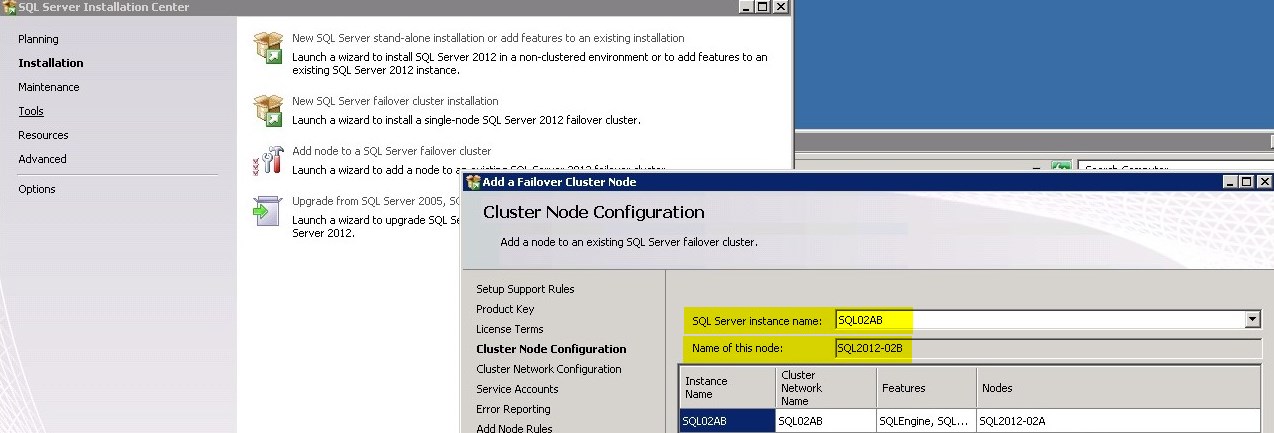The image size is (1274, 433).
Task: Select the Service Accounts step
Action: pos(517,389)
